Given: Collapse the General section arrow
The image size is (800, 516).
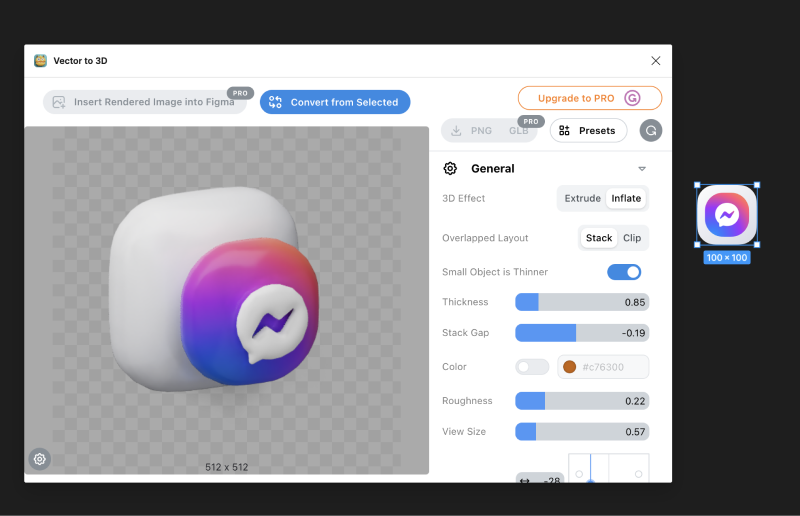Looking at the screenshot, I should [x=642, y=169].
